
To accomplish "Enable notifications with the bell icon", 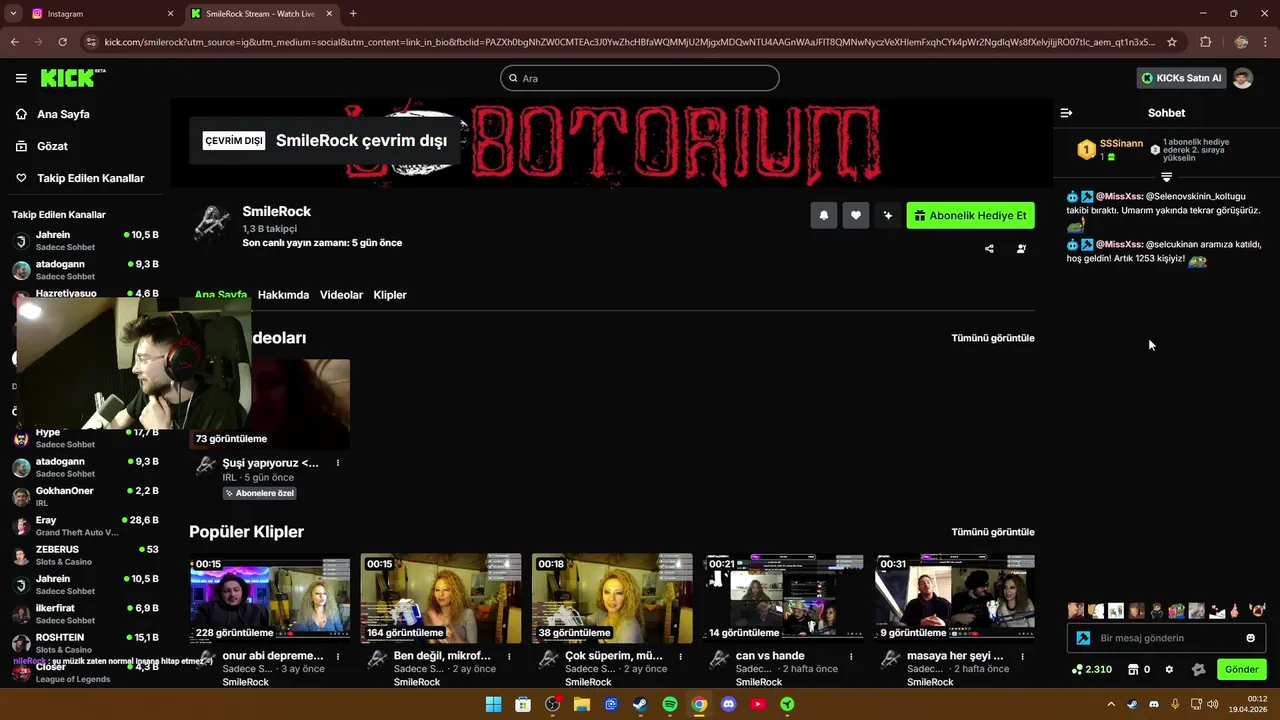I will coord(824,215).
